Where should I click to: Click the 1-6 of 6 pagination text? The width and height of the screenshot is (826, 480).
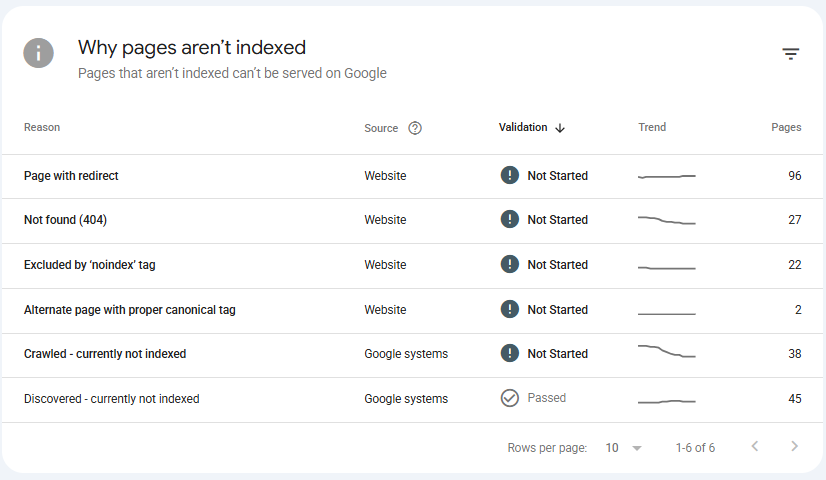coord(695,448)
